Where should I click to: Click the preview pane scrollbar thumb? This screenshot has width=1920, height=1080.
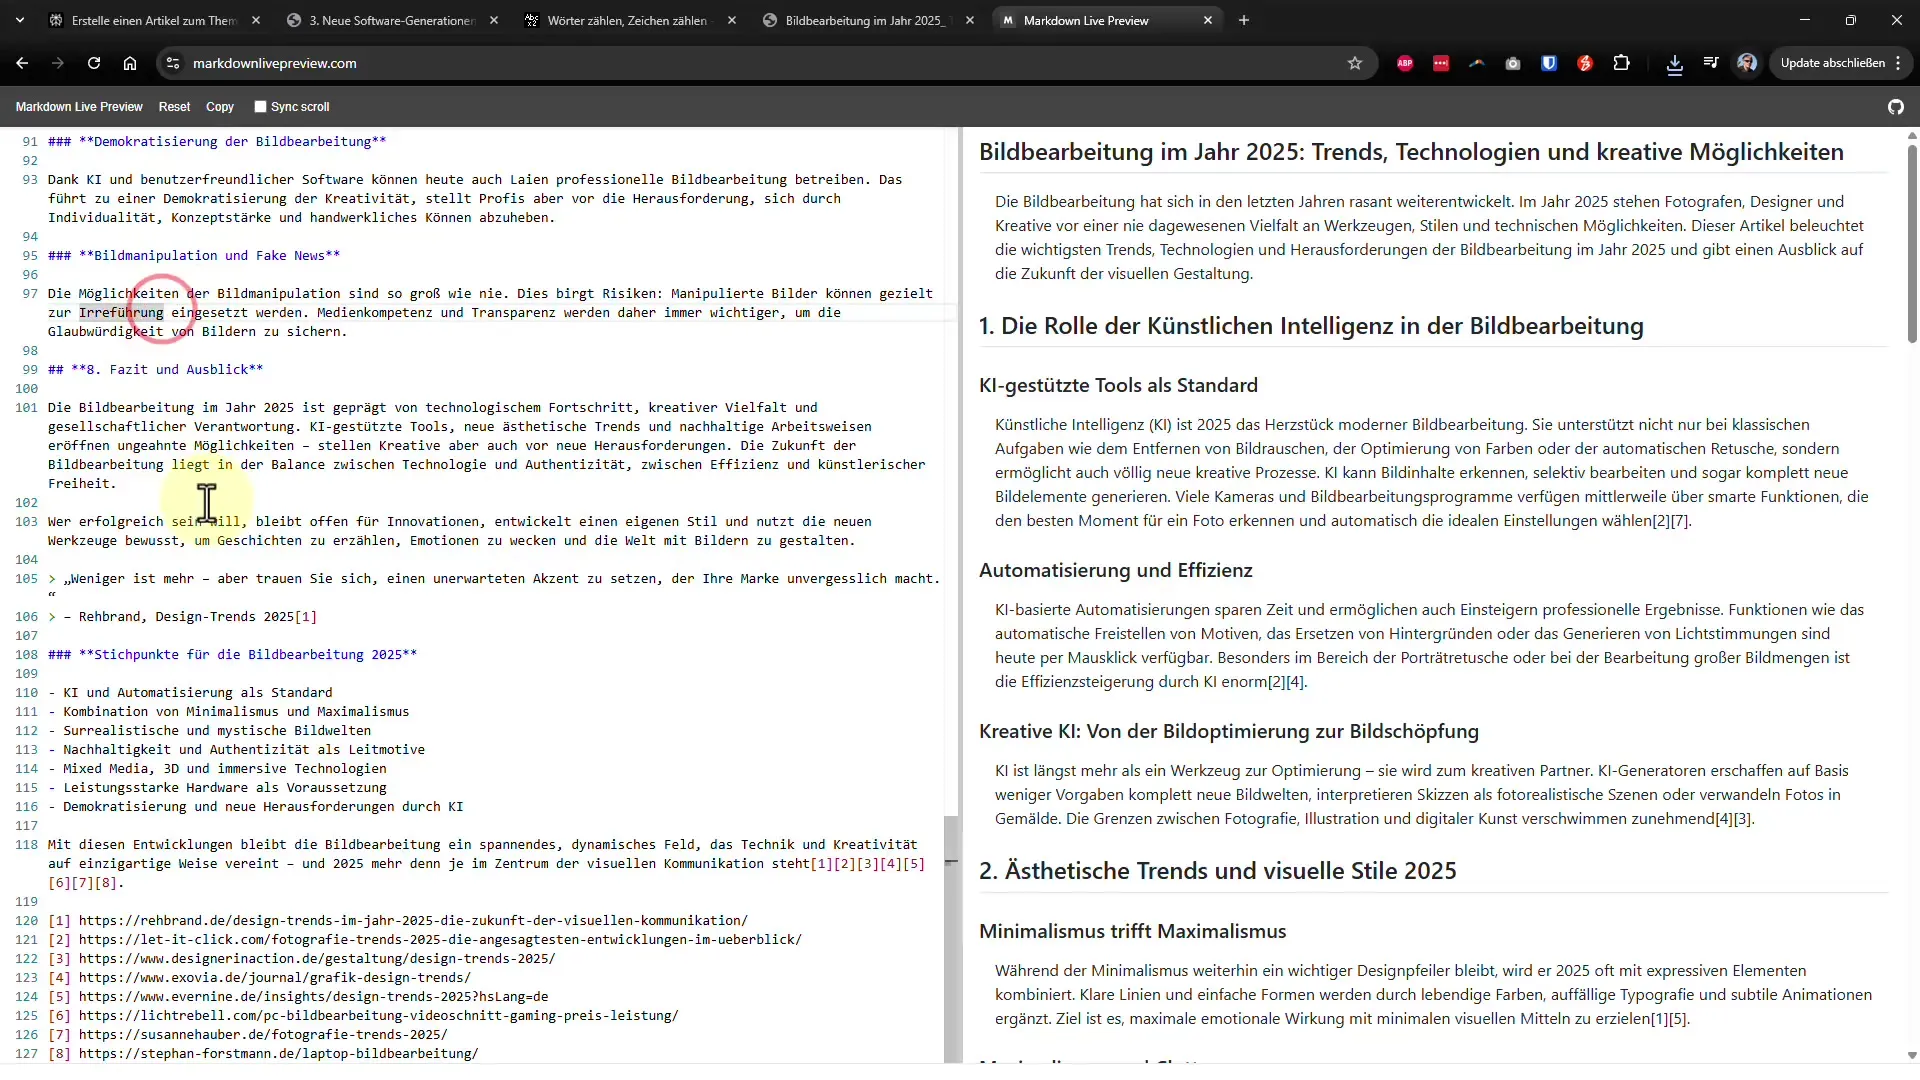pos(1912,242)
